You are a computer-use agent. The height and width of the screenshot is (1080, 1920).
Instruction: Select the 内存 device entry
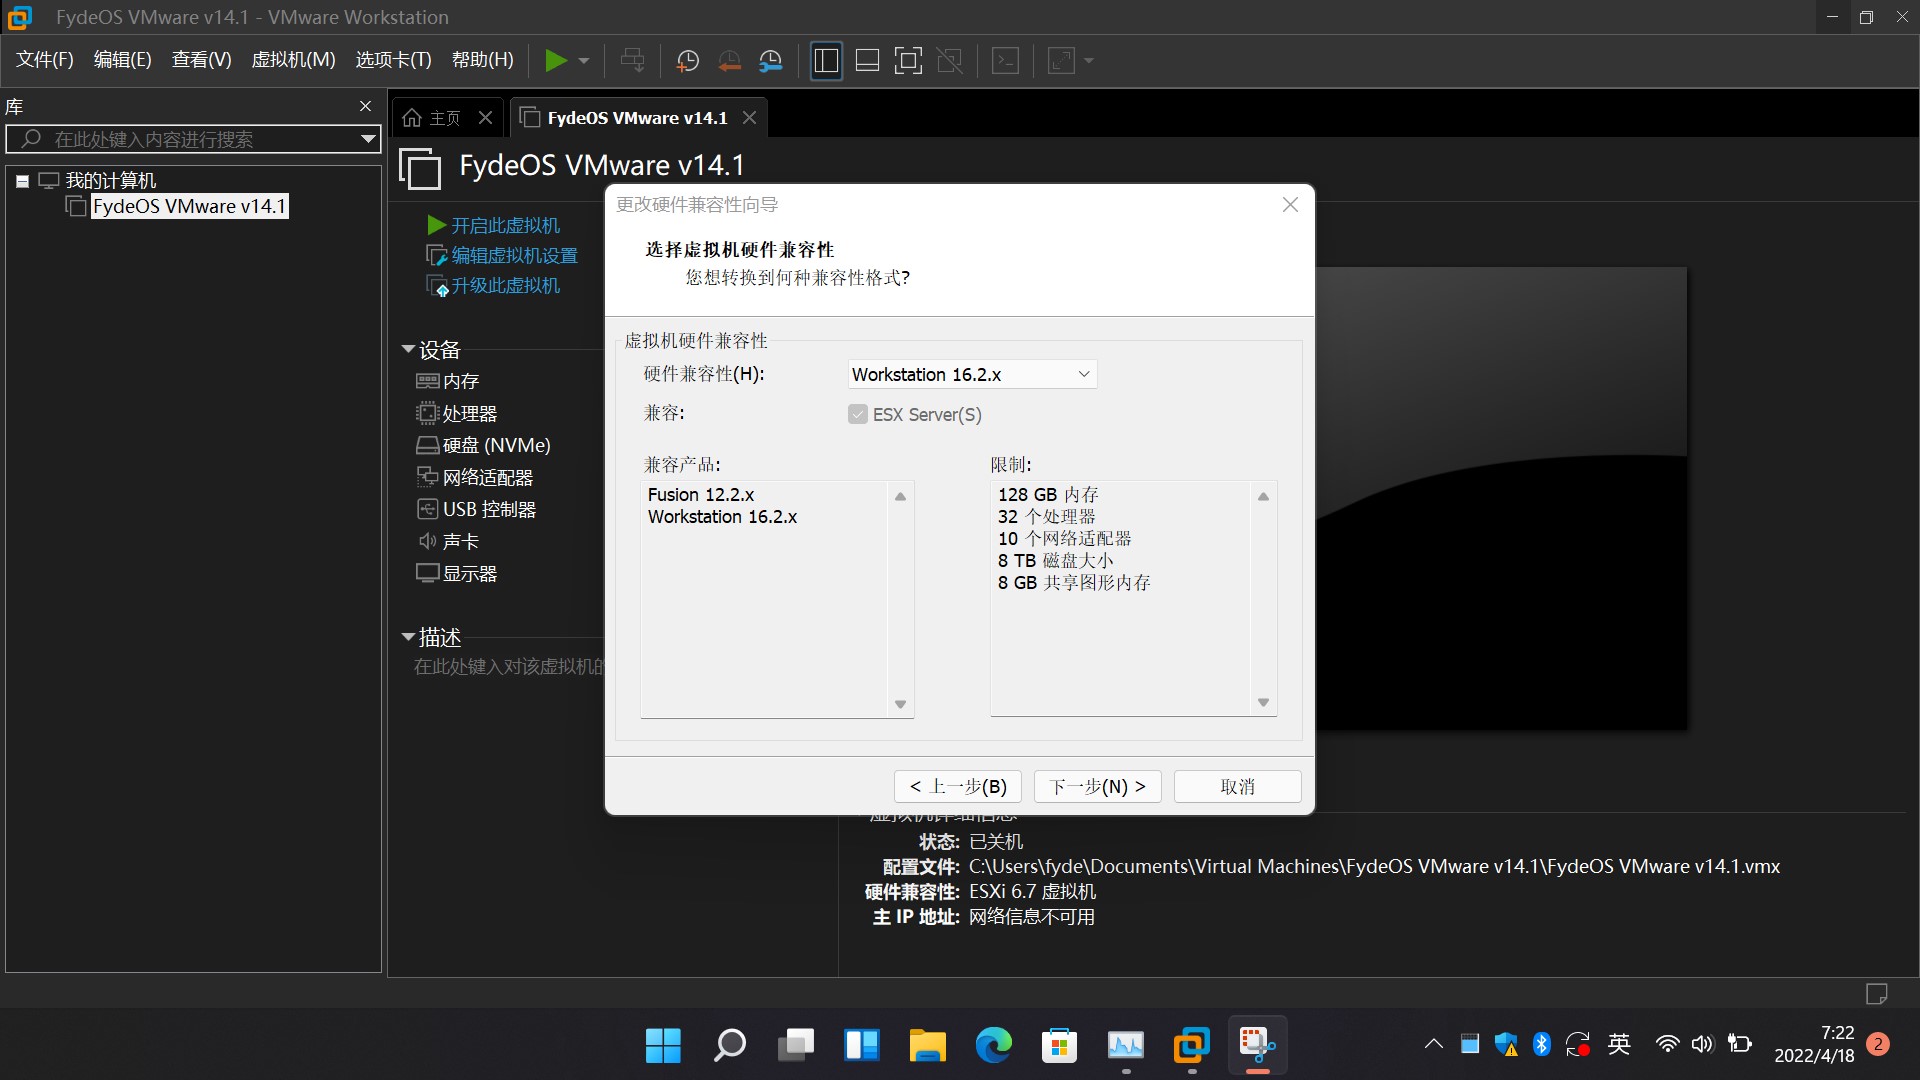point(448,381)
